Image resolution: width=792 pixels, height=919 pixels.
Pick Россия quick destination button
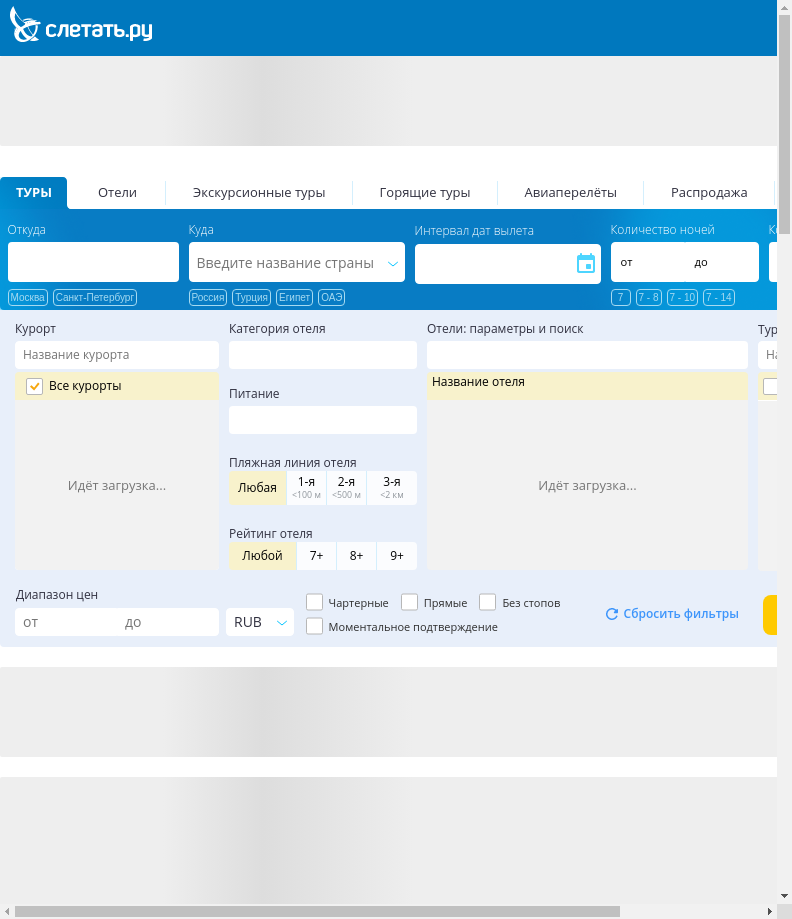click(208, 297)
